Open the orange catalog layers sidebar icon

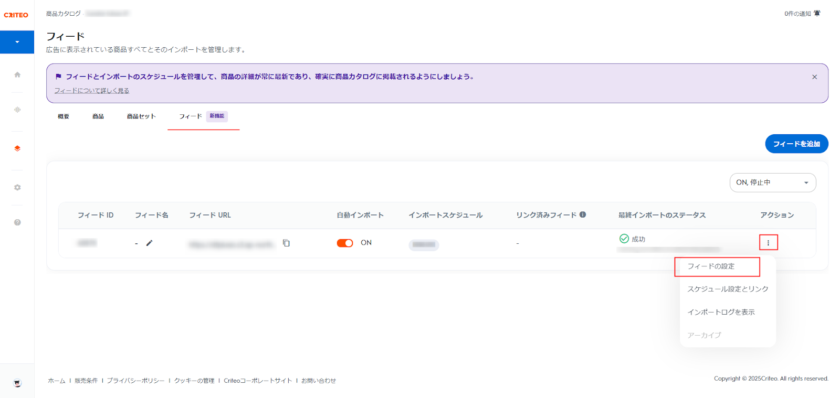pos(17,148)
